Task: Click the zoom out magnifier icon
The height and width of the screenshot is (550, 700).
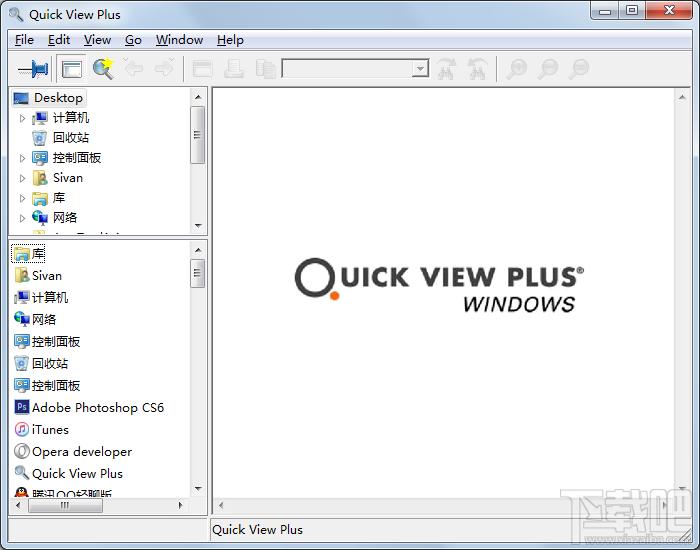Action: 548,69
